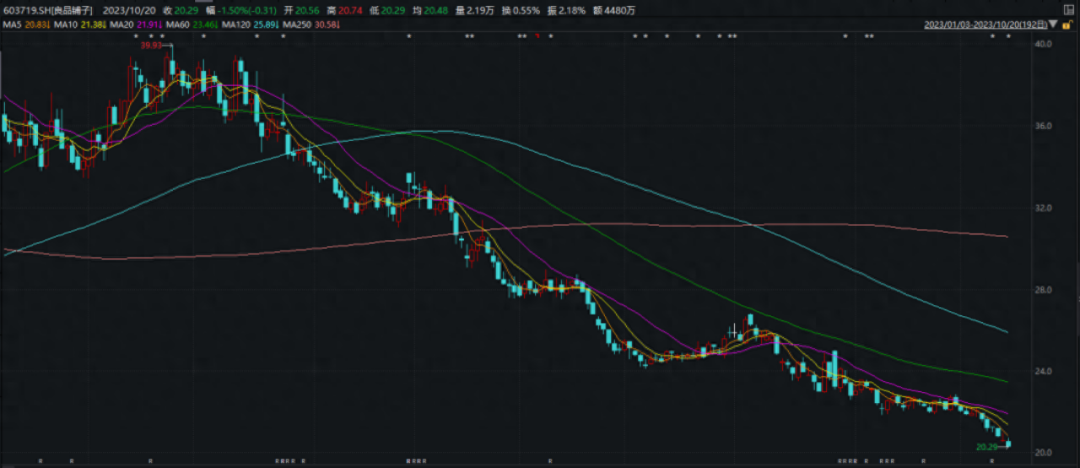Click the 2023/01/03-2023/10/20(192日) date range link
The image size is (1080, 468).
[x=986, y=24]
